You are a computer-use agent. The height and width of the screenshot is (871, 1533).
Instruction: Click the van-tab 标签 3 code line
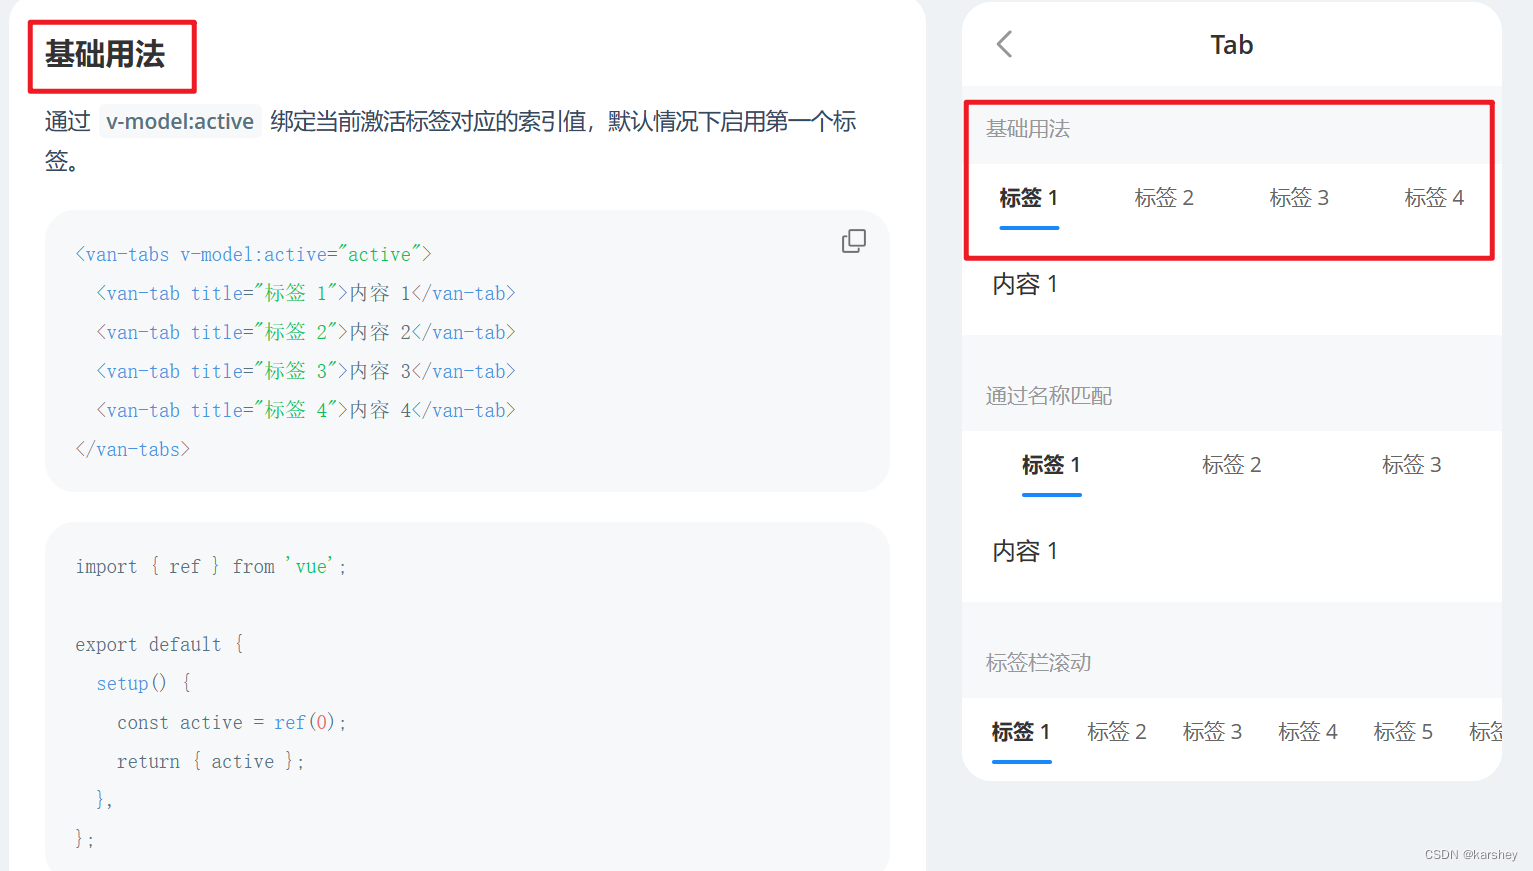(306, 372)
